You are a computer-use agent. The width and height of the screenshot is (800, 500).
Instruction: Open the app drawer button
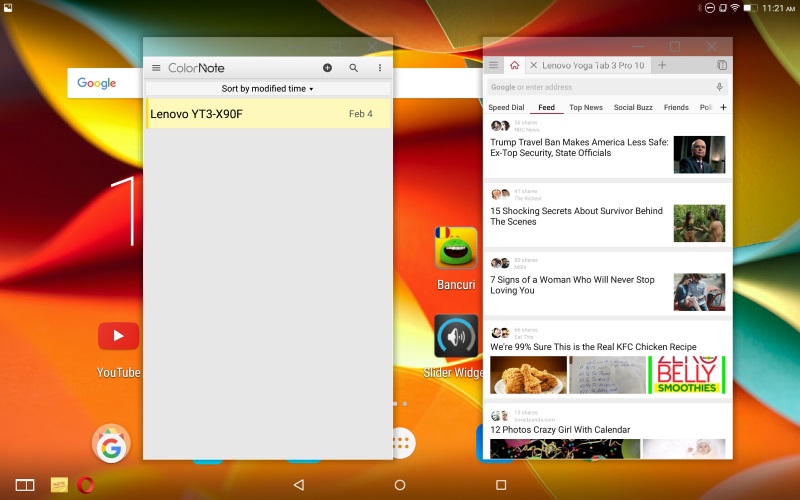point(404,443)
